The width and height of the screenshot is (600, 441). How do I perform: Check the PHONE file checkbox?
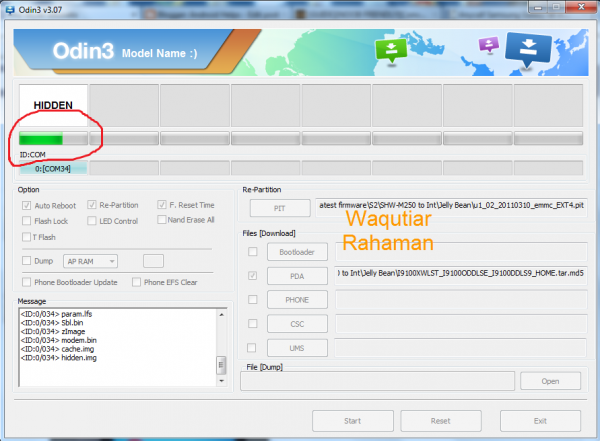coord(253,299)
